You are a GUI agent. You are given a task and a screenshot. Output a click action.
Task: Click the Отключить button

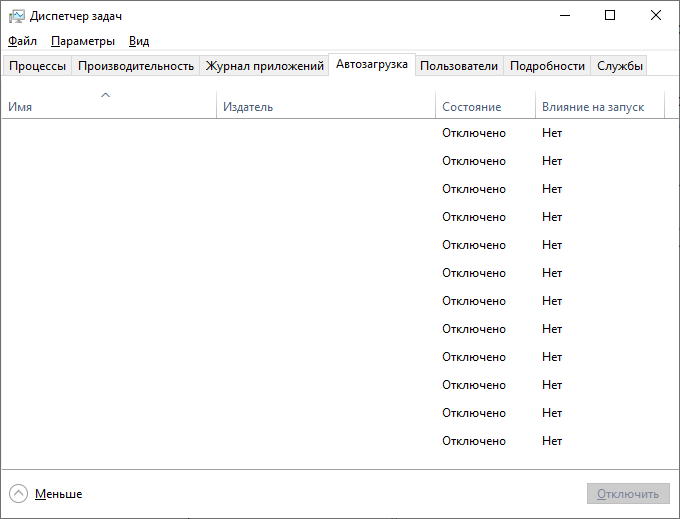click(x=628, y=494)
